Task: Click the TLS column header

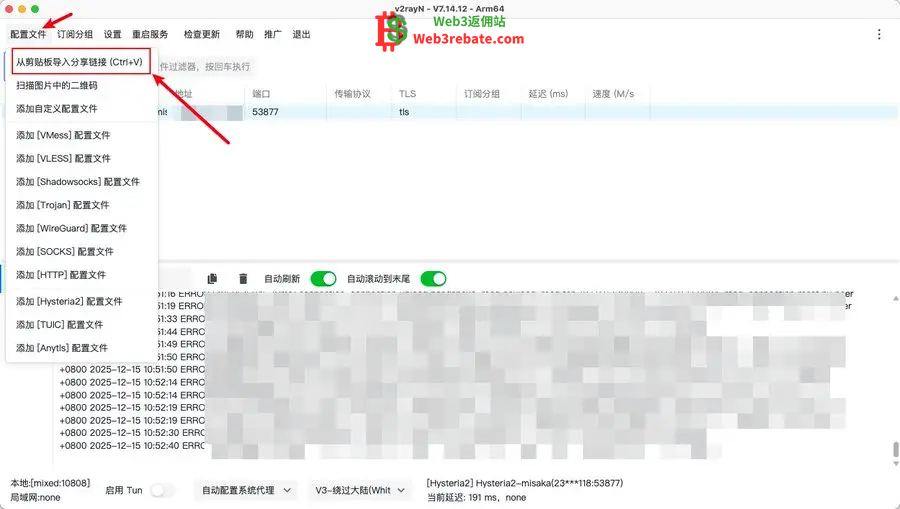Action: tap(424, 94)
